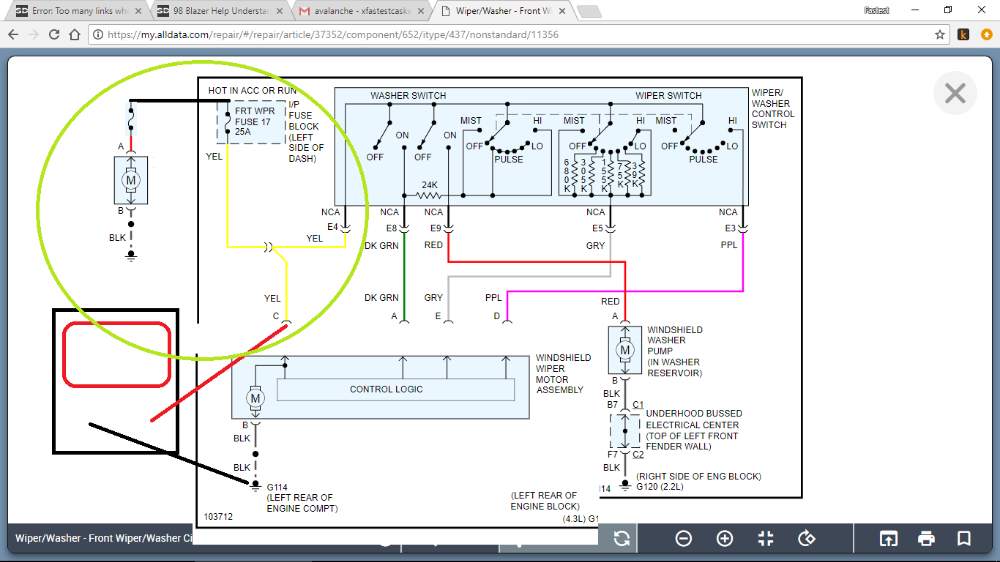This screenshot has height=562, width=1000.
Task: Refresh the diagram using the bottom toolbar icon
Action: [x=622, y=538]
